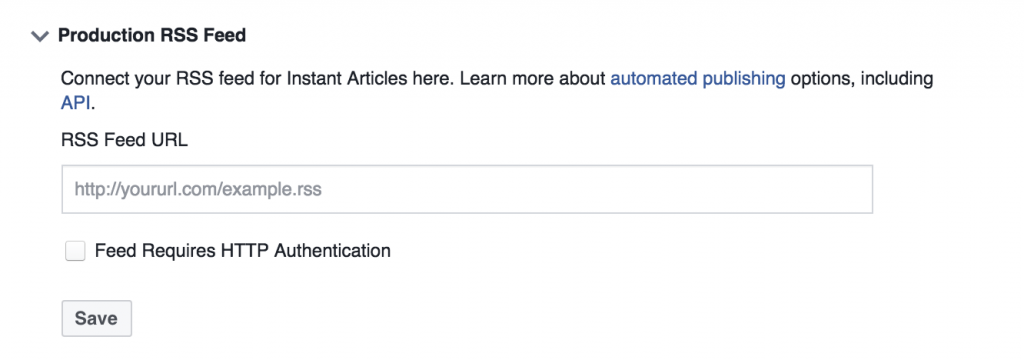Click the http://yoururl.com/example.rss placeholder text
The image size is (1024, 360).
click(198, 190)
